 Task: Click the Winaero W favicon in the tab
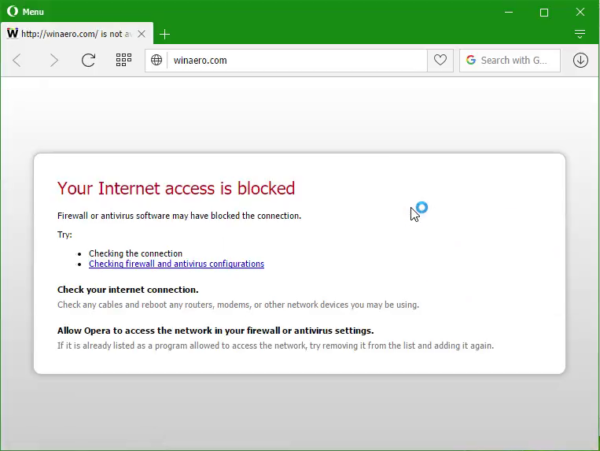pos(12,33)
